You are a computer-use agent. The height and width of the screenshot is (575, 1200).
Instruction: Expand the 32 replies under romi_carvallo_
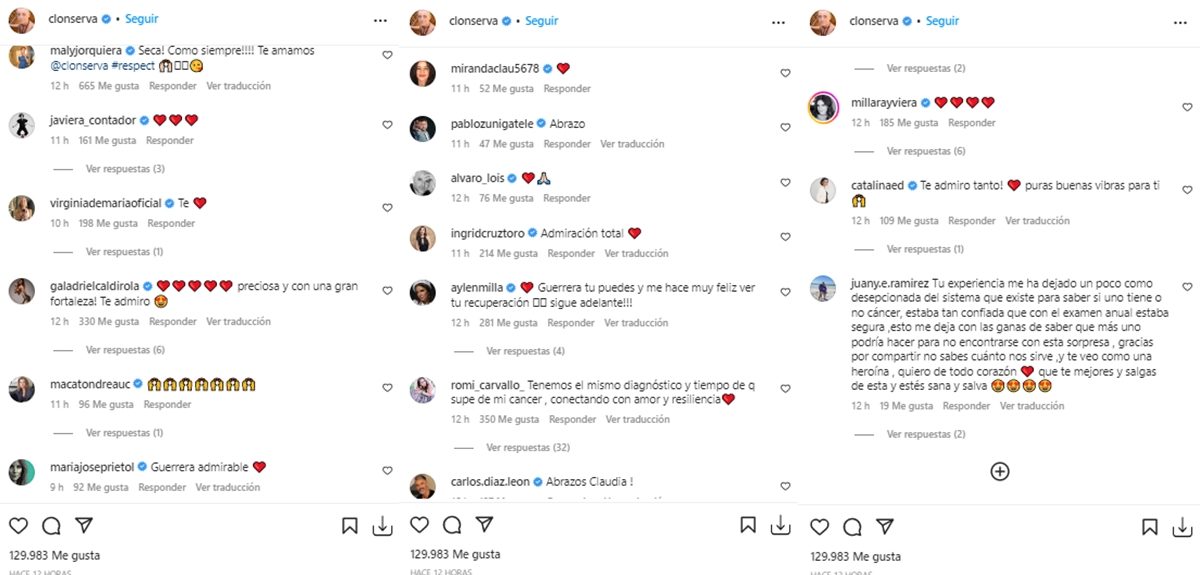pyautogui.click(x=526, y=448)
